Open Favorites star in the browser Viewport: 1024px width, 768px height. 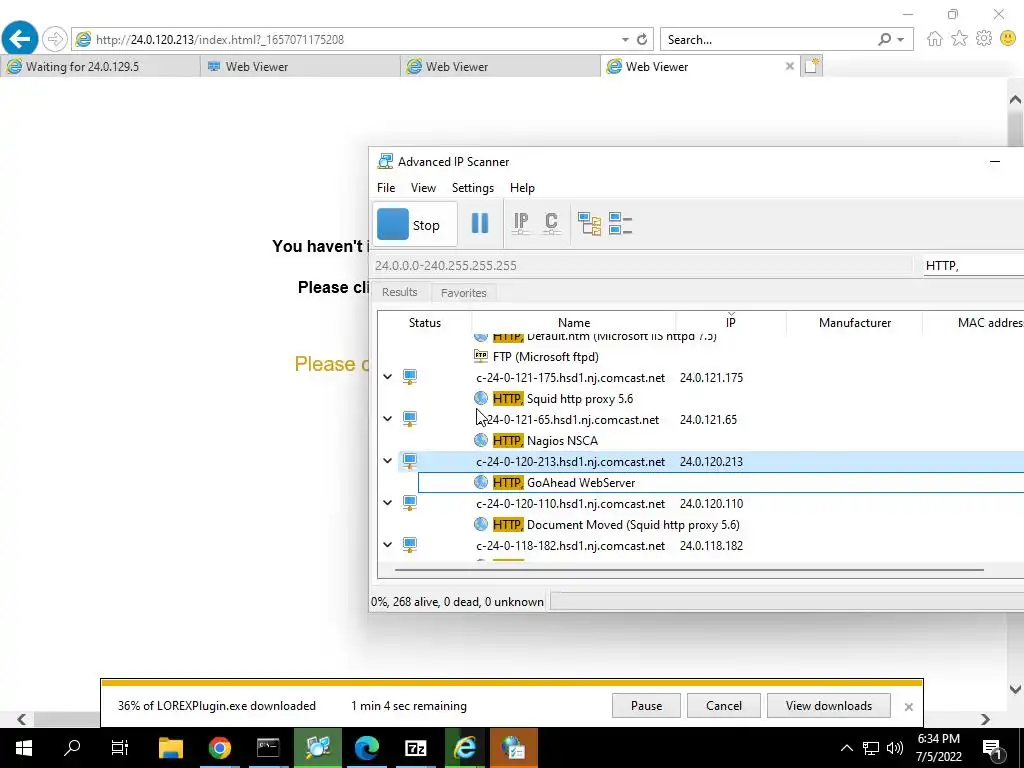959,39
